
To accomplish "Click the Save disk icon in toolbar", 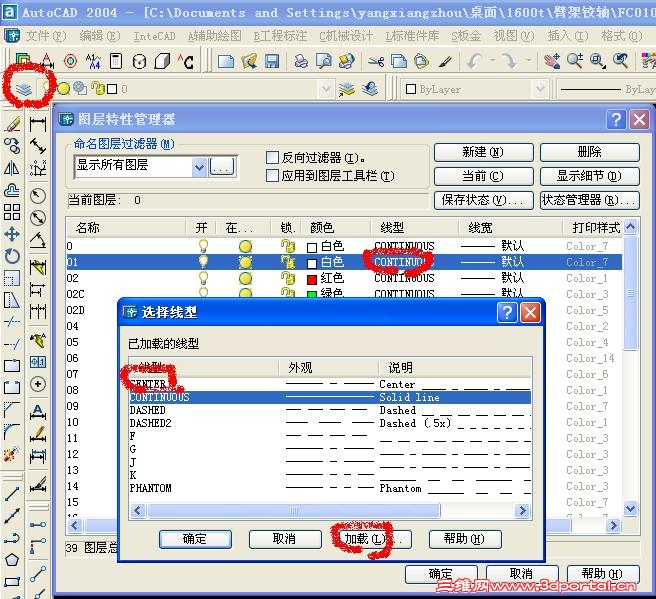I will click(x=272, y=61).
